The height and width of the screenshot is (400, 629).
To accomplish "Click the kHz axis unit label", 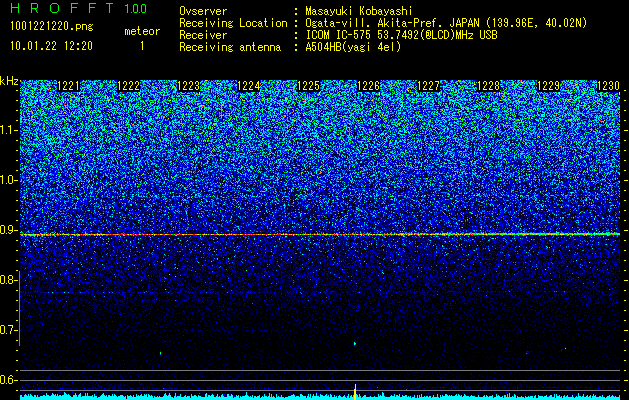I will pos(9,81).
